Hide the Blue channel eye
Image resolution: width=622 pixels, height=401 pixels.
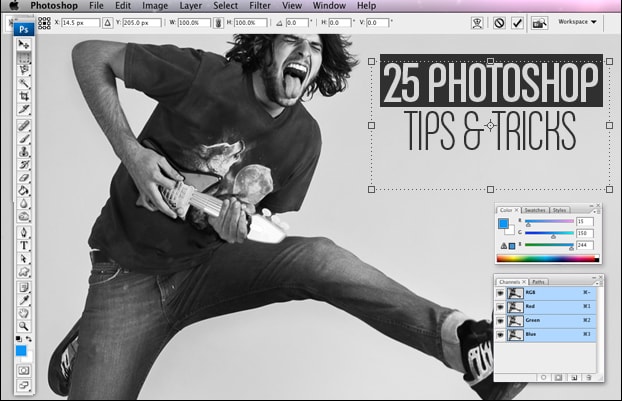pyautogui.click(x=500, y=335)
